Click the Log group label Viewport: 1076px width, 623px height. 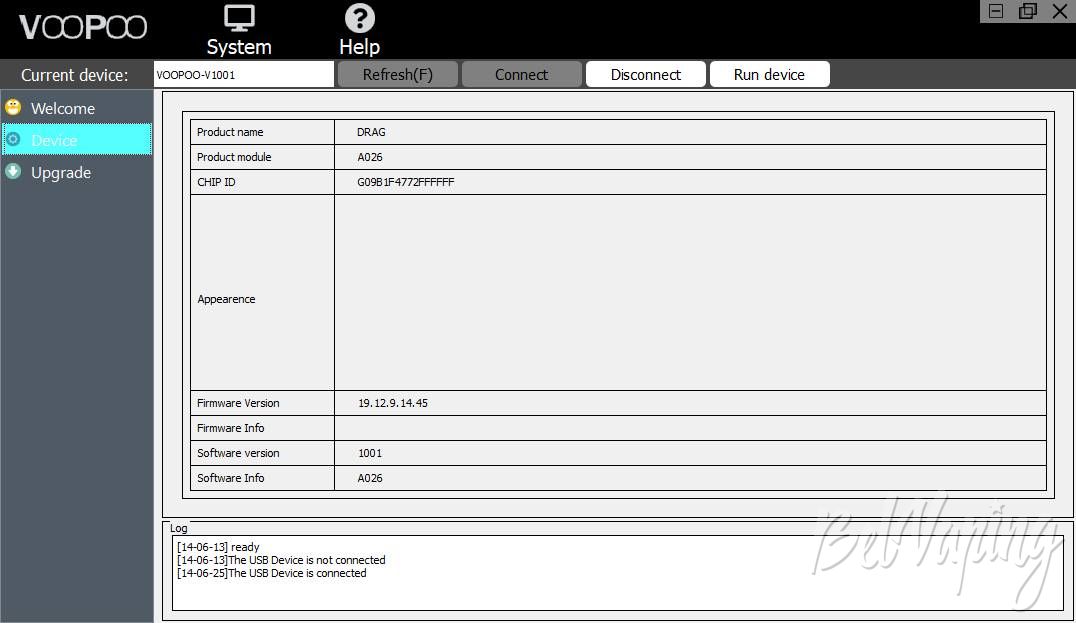tap(178, 528)
